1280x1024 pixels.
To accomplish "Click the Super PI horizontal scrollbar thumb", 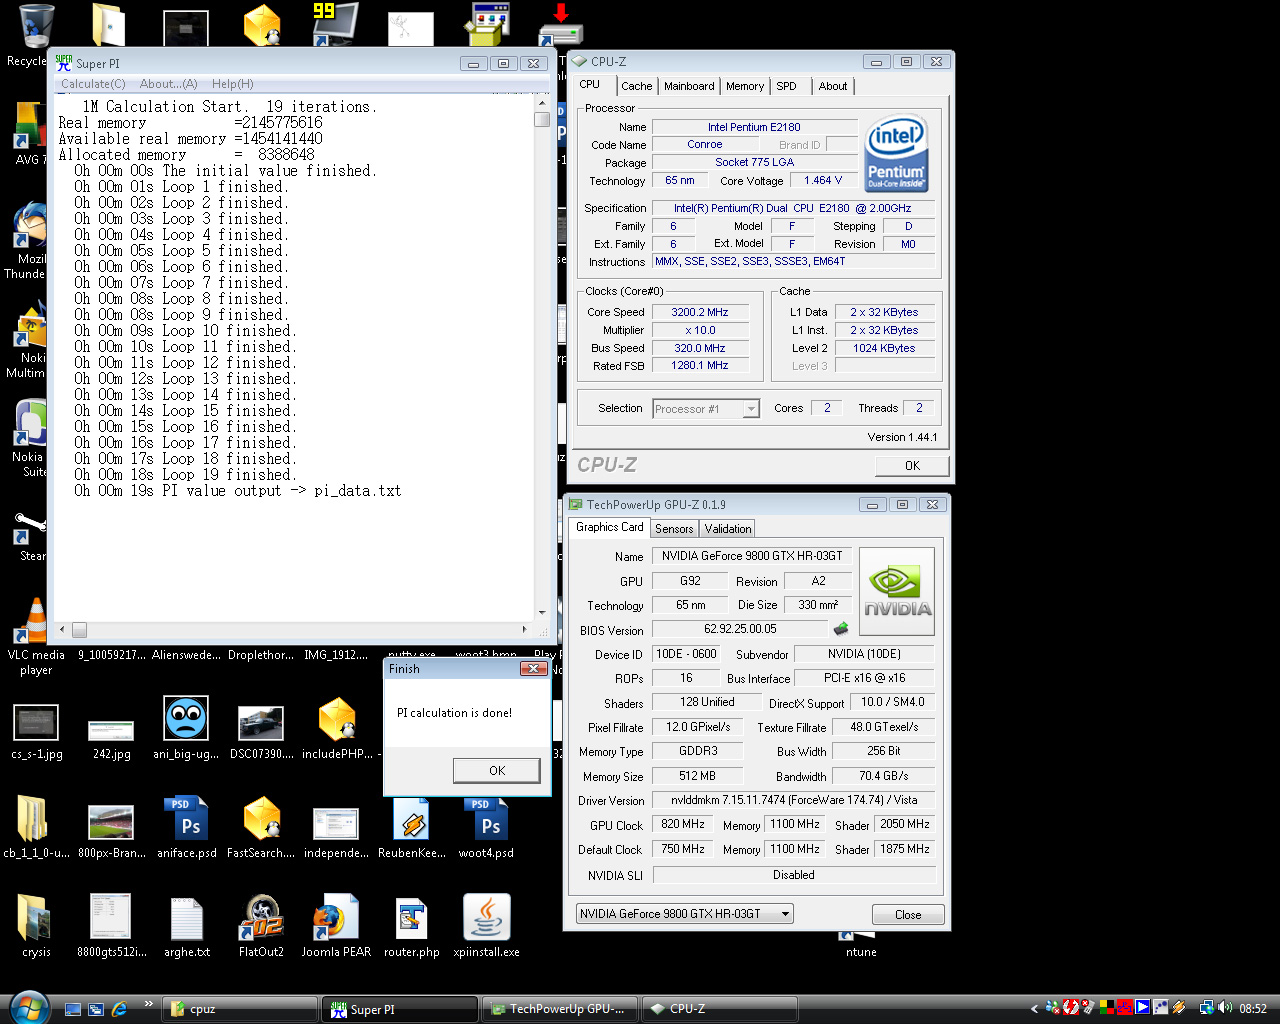I will tap(79, 630).
